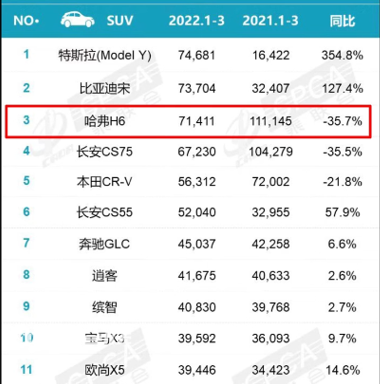Click the 比亚迪宋 model name
Screen dimensions: 380x384
(x=104, y=88)
